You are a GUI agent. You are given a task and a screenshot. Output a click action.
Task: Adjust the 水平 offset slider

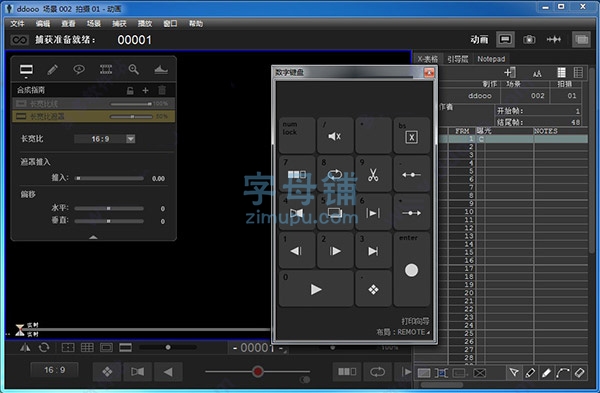click(109, 209)
